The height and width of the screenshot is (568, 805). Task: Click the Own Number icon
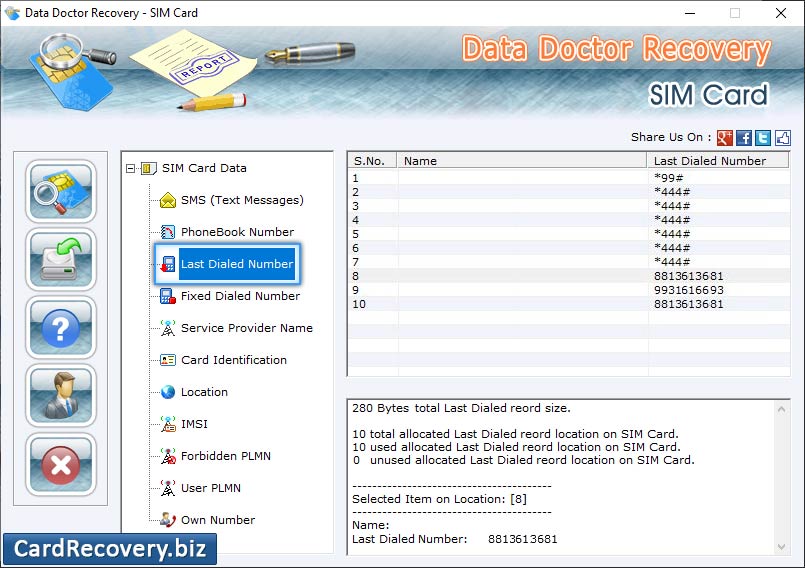pos(168,520)
